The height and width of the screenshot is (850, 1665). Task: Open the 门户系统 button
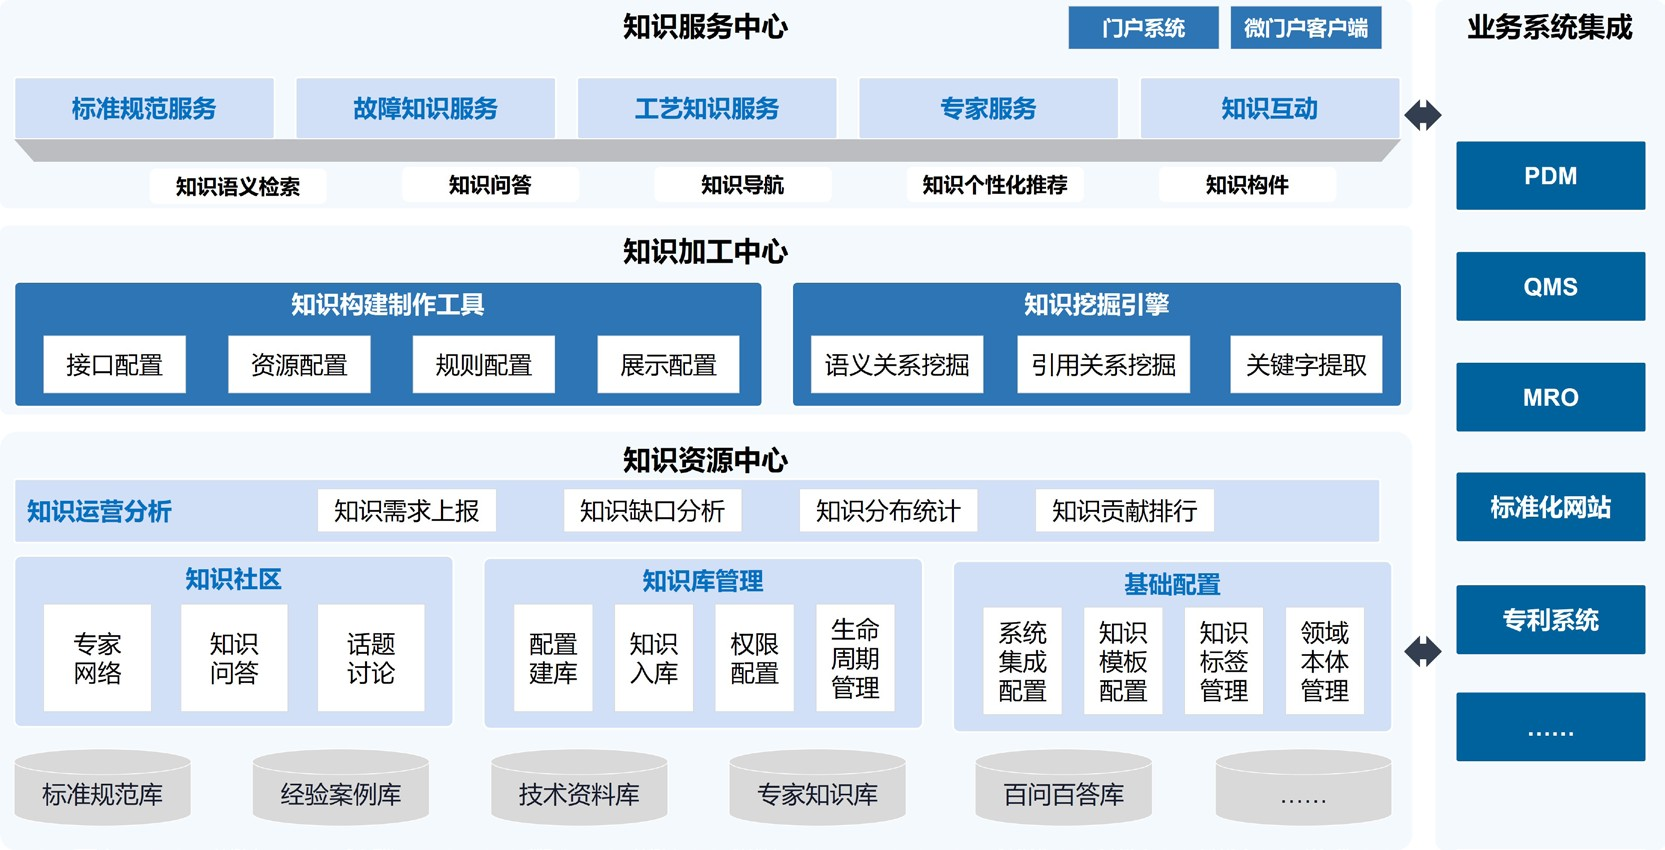pos(1143,28)
